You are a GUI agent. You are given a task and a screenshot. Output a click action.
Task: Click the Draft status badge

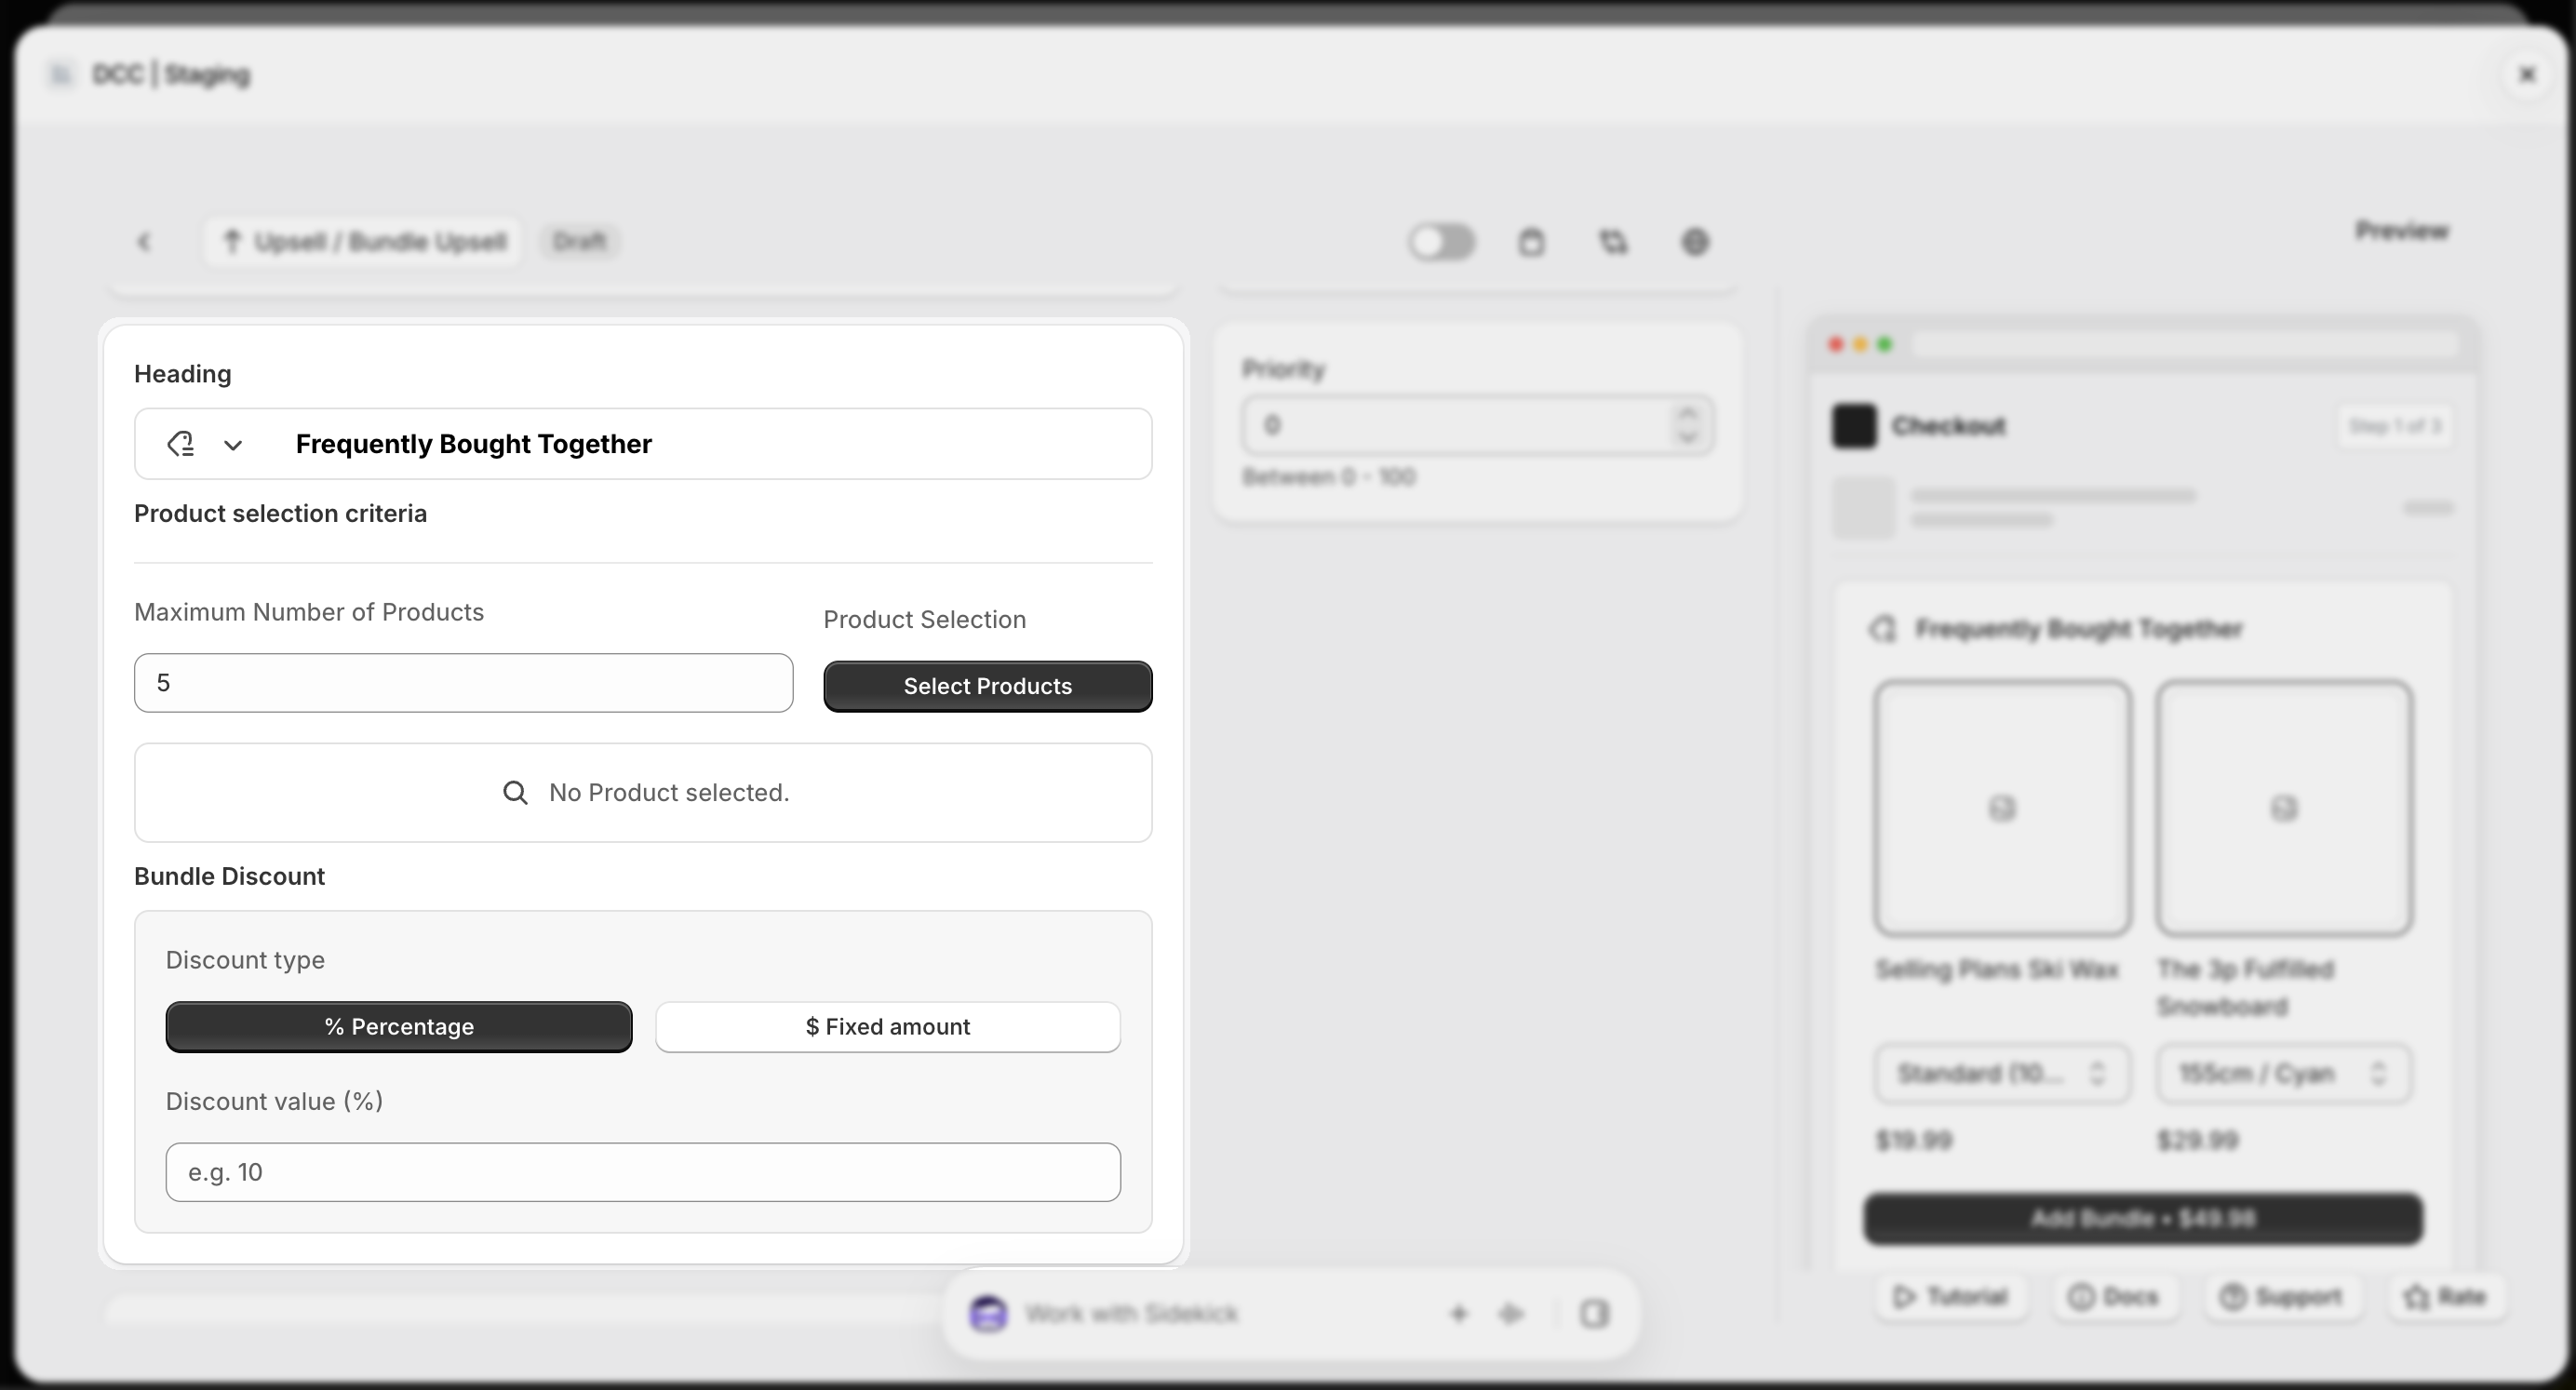coord(580,242)
